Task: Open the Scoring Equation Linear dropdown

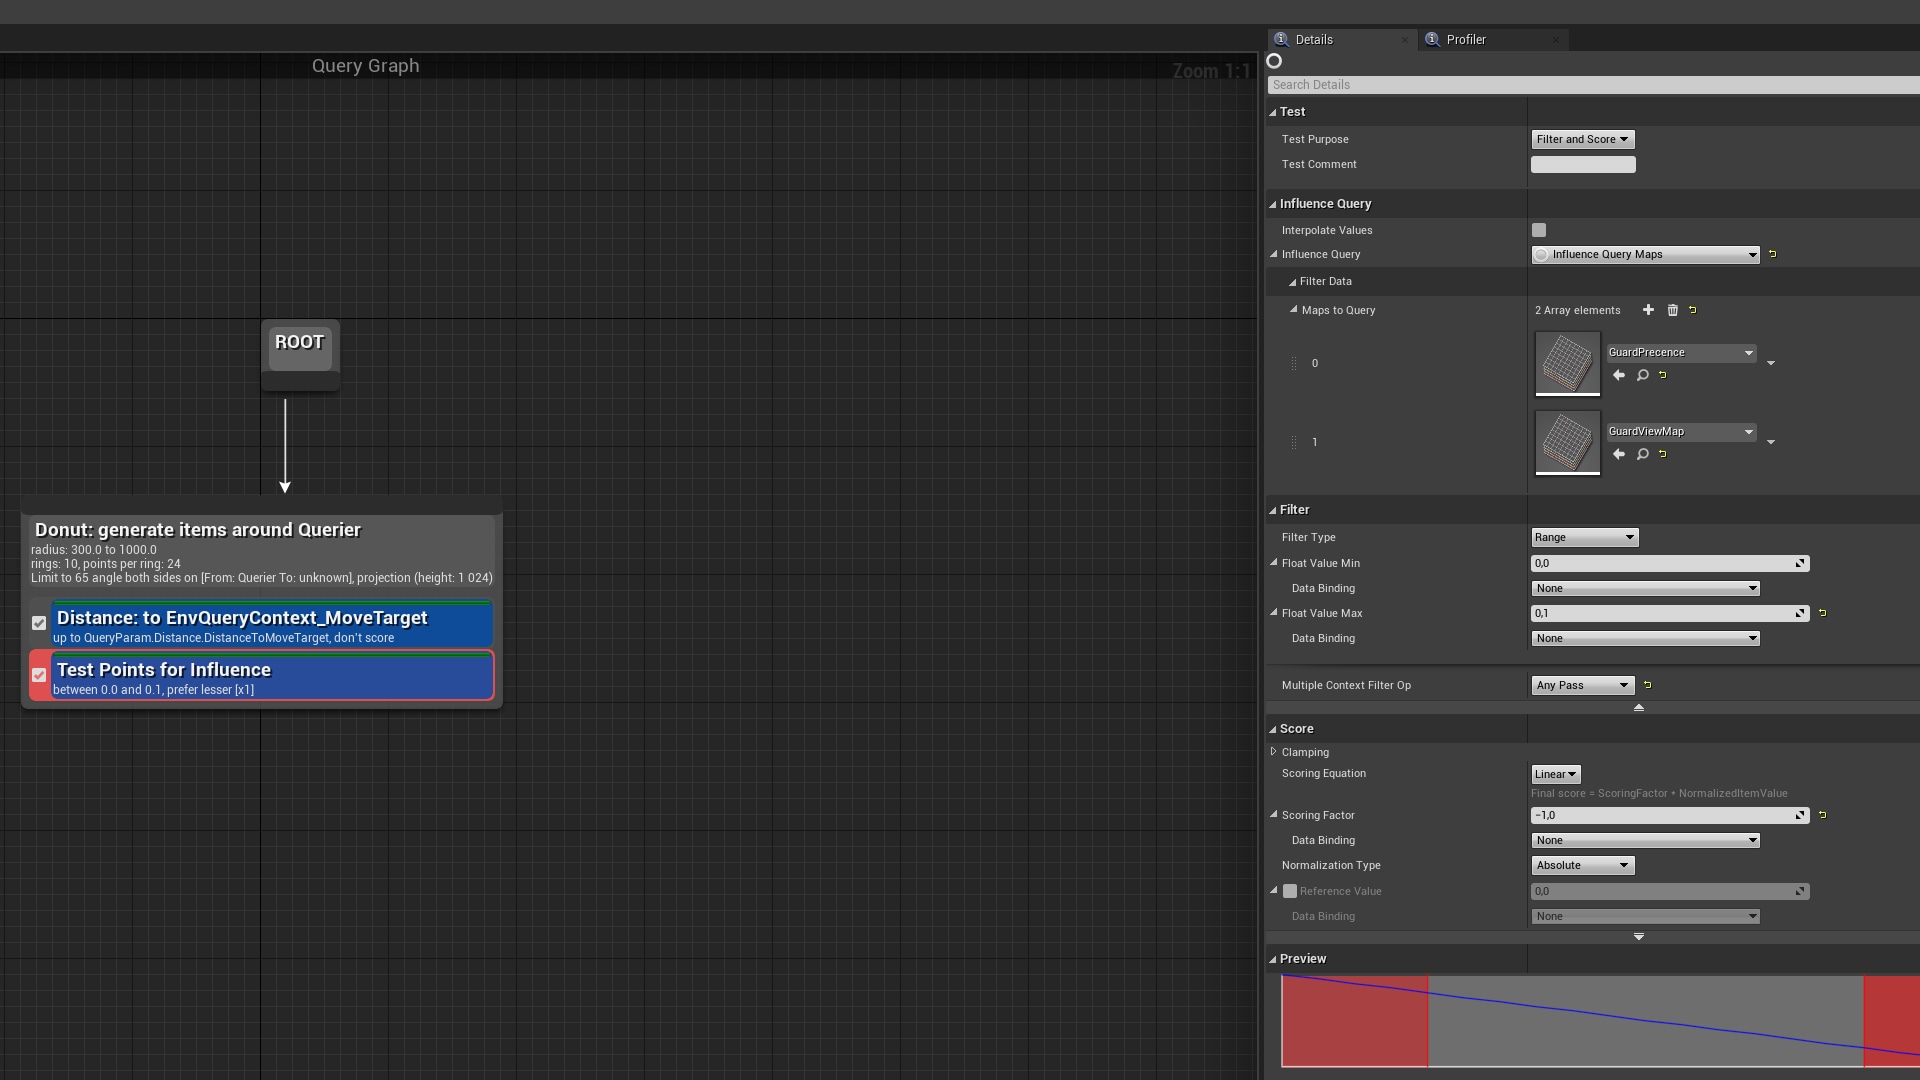Action: click(1555, 773)
